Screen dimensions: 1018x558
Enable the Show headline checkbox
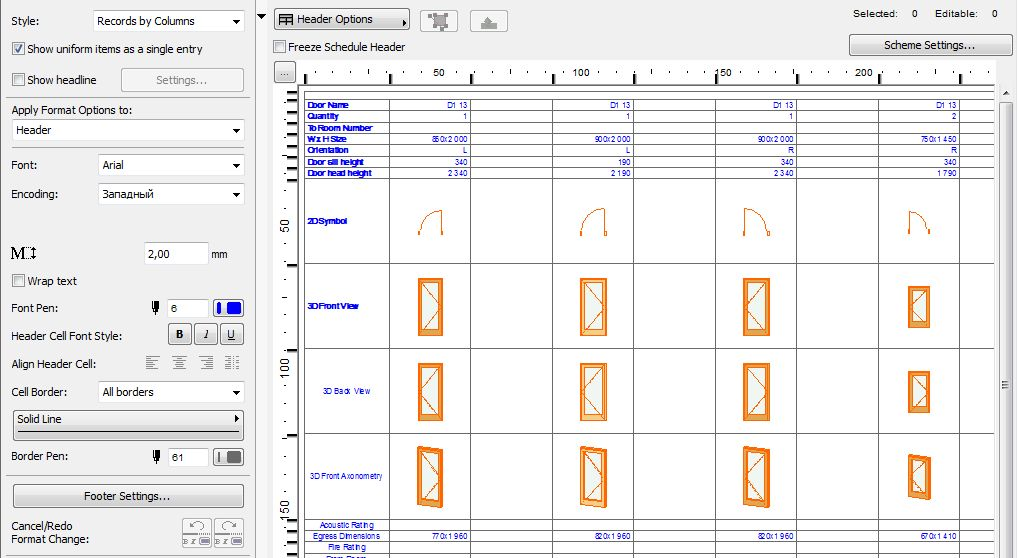(x=18, y=80)
